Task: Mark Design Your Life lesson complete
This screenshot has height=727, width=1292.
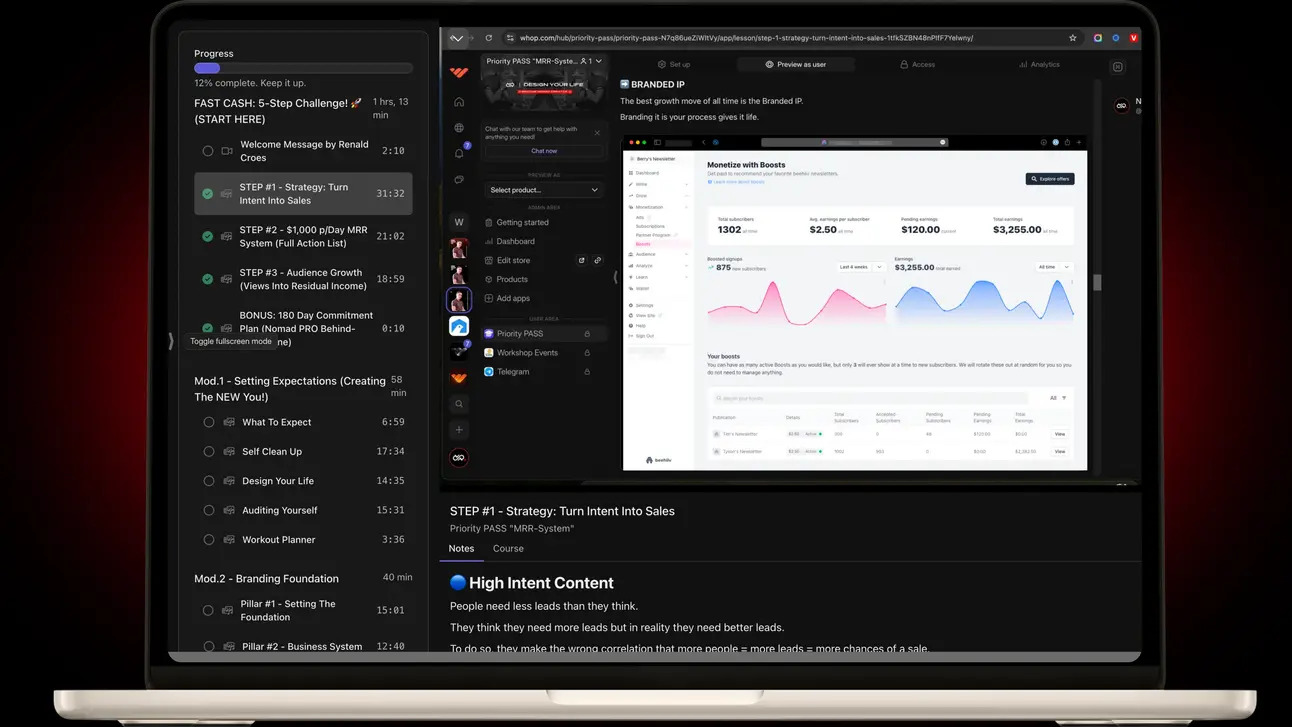Action: click(x=209, y=481)
